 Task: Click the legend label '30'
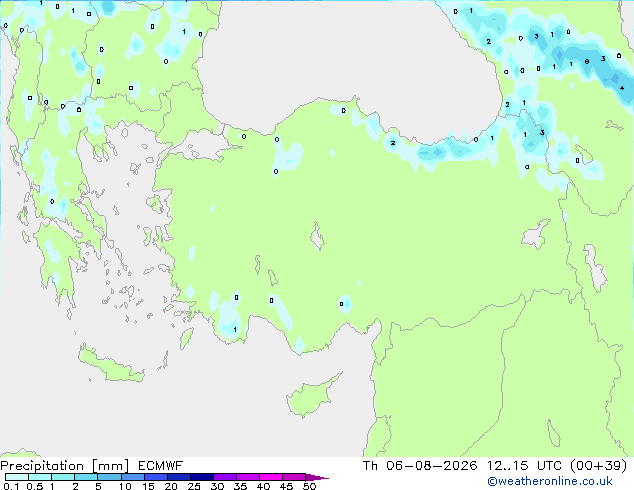[x=217, y=486]
